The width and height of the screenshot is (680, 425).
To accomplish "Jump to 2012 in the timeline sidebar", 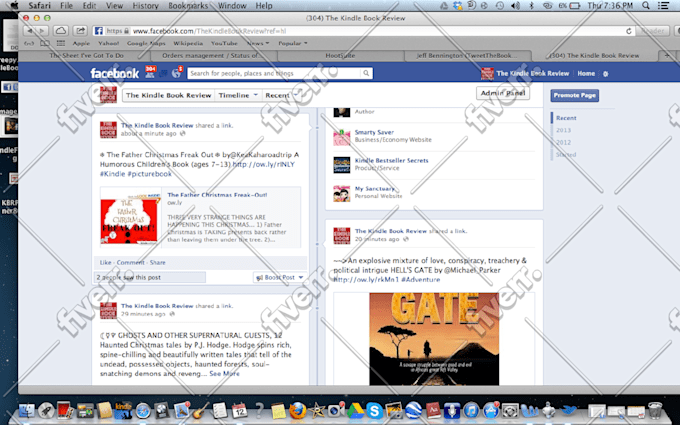I will (x=563, y=142).
